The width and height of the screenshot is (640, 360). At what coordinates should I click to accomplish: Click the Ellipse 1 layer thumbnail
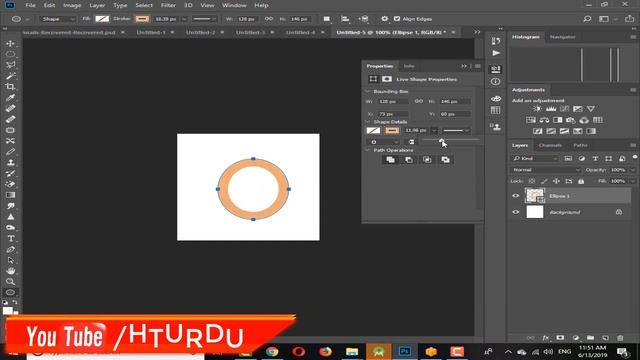click(x=535, y=196)
